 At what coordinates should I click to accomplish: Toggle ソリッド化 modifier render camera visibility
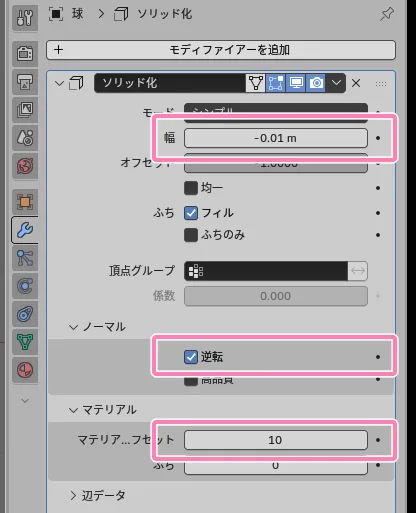tap(316, 83)
